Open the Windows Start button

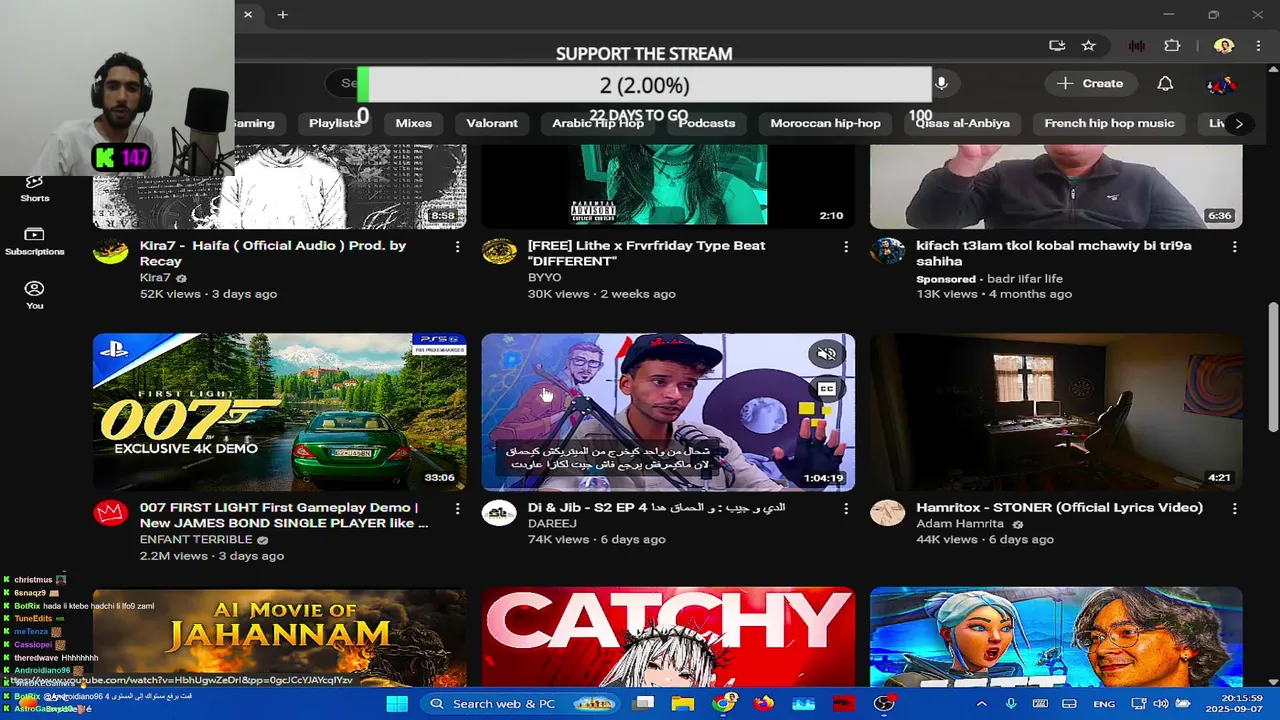(x=397, y=703)
